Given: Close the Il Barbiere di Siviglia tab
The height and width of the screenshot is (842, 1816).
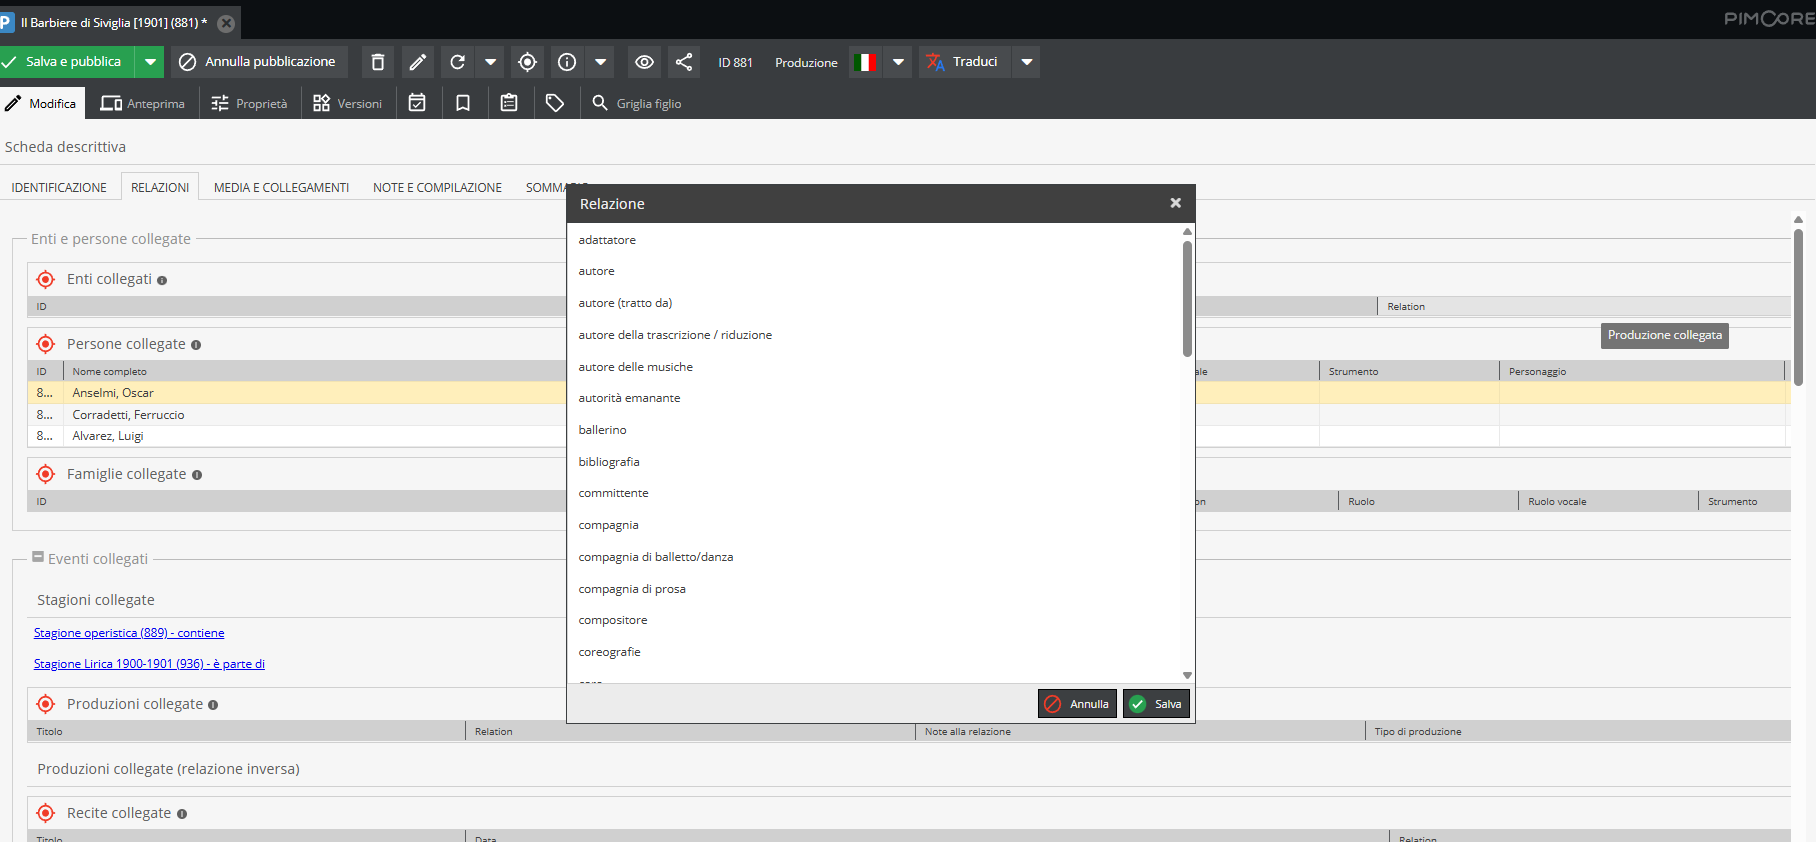Looking at the screenshot, I should point(226,23).
